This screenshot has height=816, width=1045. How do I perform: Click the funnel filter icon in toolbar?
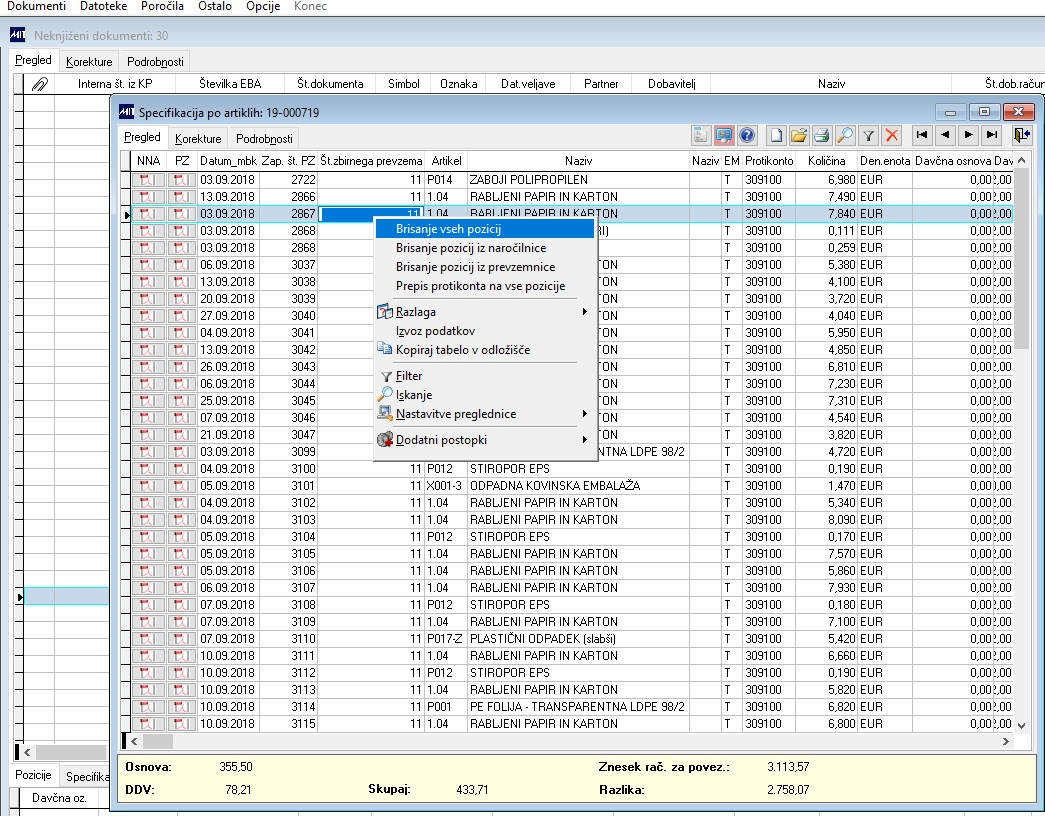coord(869,135)
